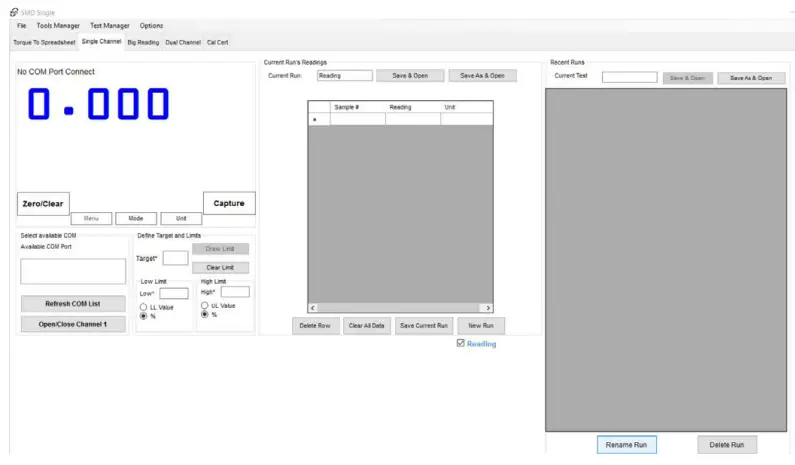Select the UL Value radio button
The image size is (795, 465).
click(x=205, y=306)
